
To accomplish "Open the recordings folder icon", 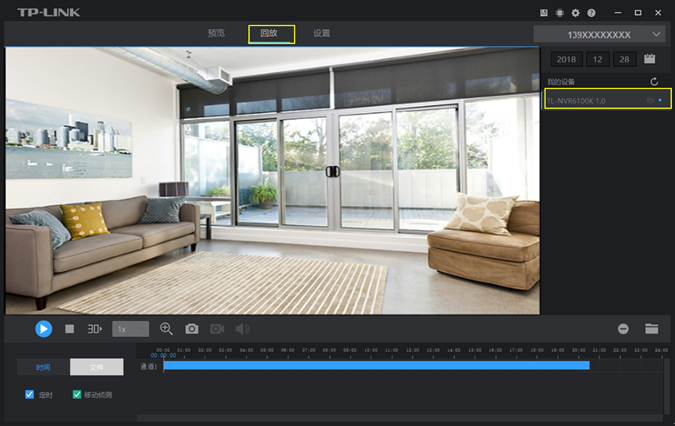I will click(x=651, y=329).
